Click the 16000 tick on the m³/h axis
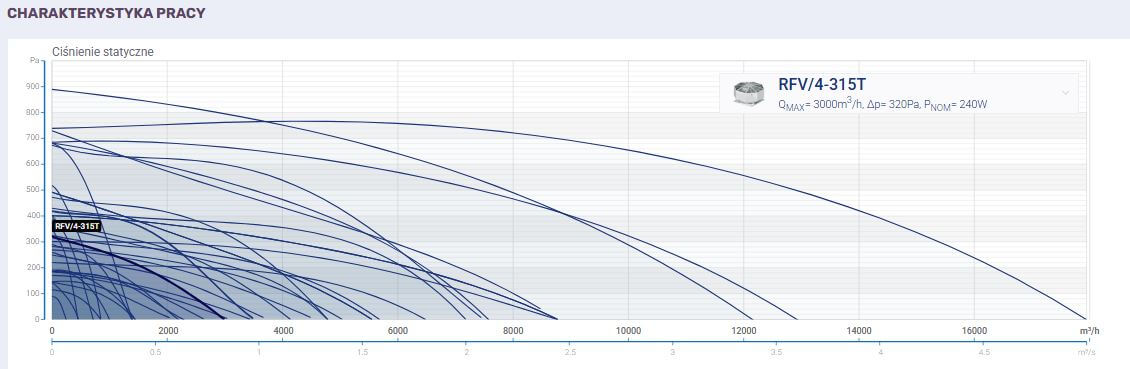Screen dimensions: 1130x369 [x=974, y=331]
